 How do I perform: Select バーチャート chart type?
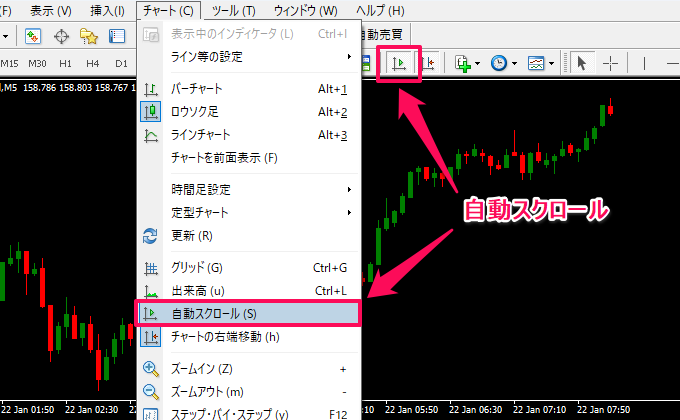(x=249, y=89)
